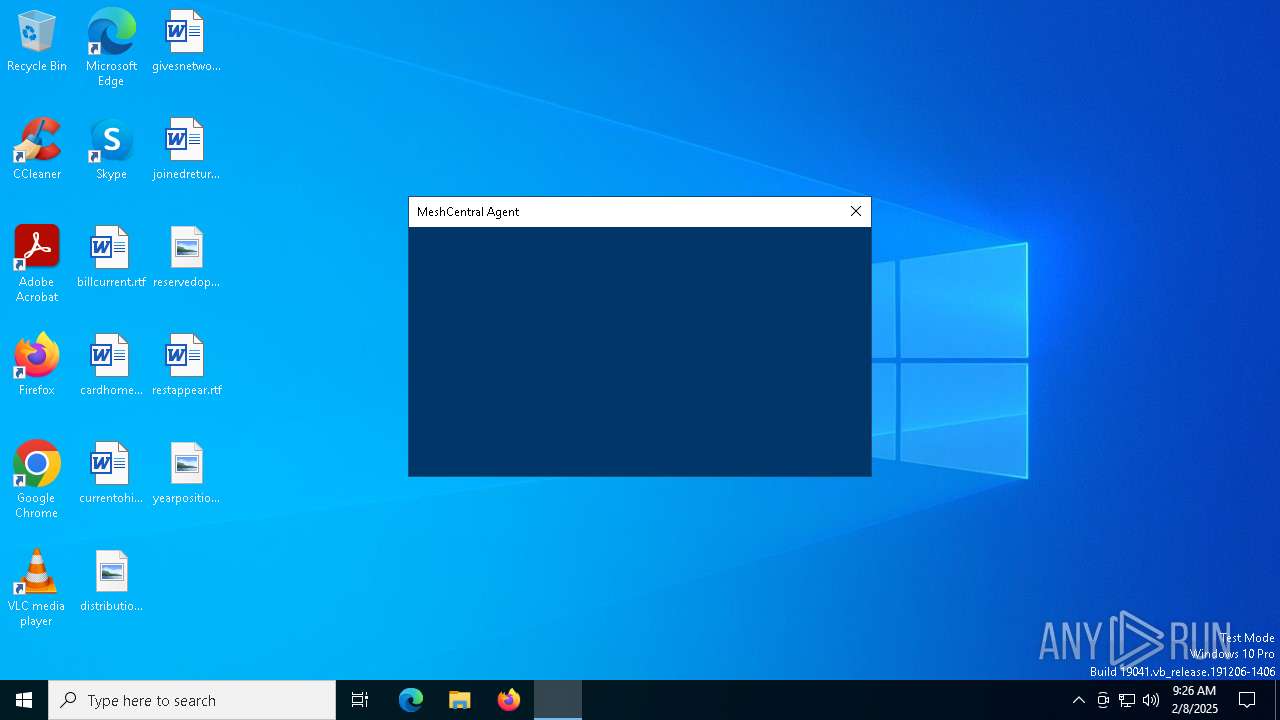Select the Microsoft Edge desktop shortcut

coord(111,47)
